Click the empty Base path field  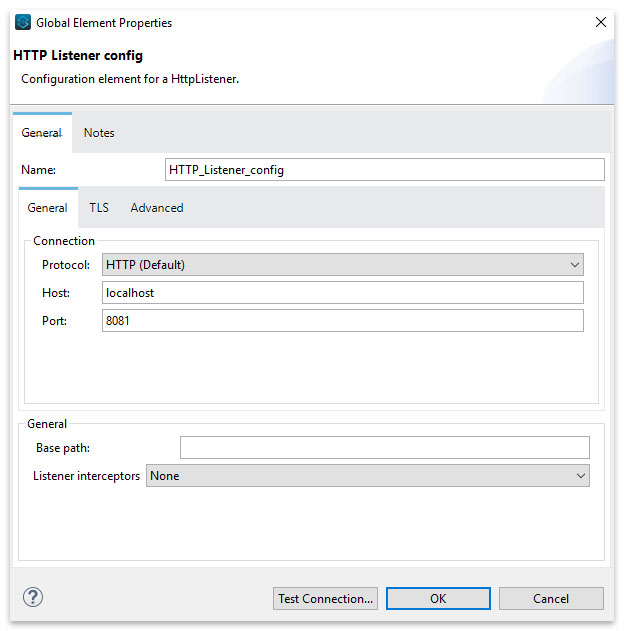tap(385, 447)
